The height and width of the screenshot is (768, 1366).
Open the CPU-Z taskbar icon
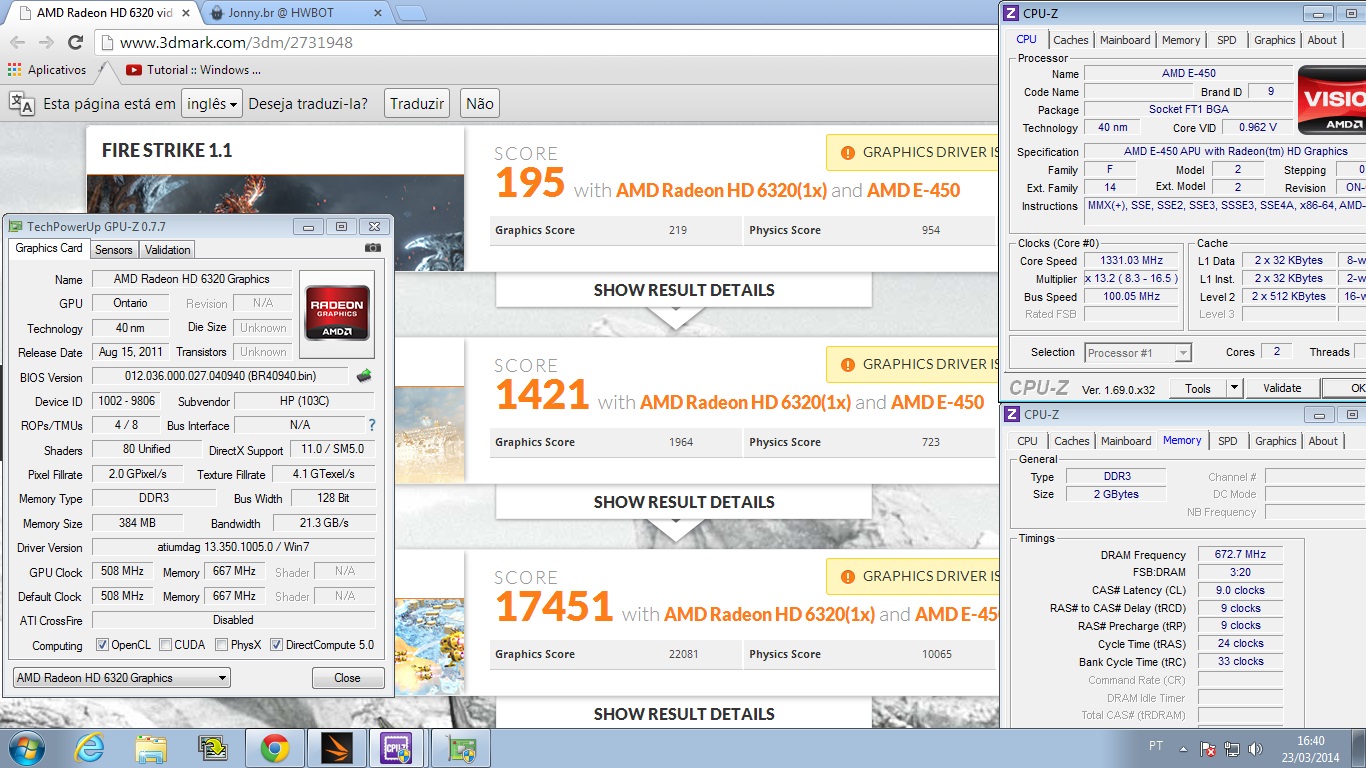click(x=397, y=748)
